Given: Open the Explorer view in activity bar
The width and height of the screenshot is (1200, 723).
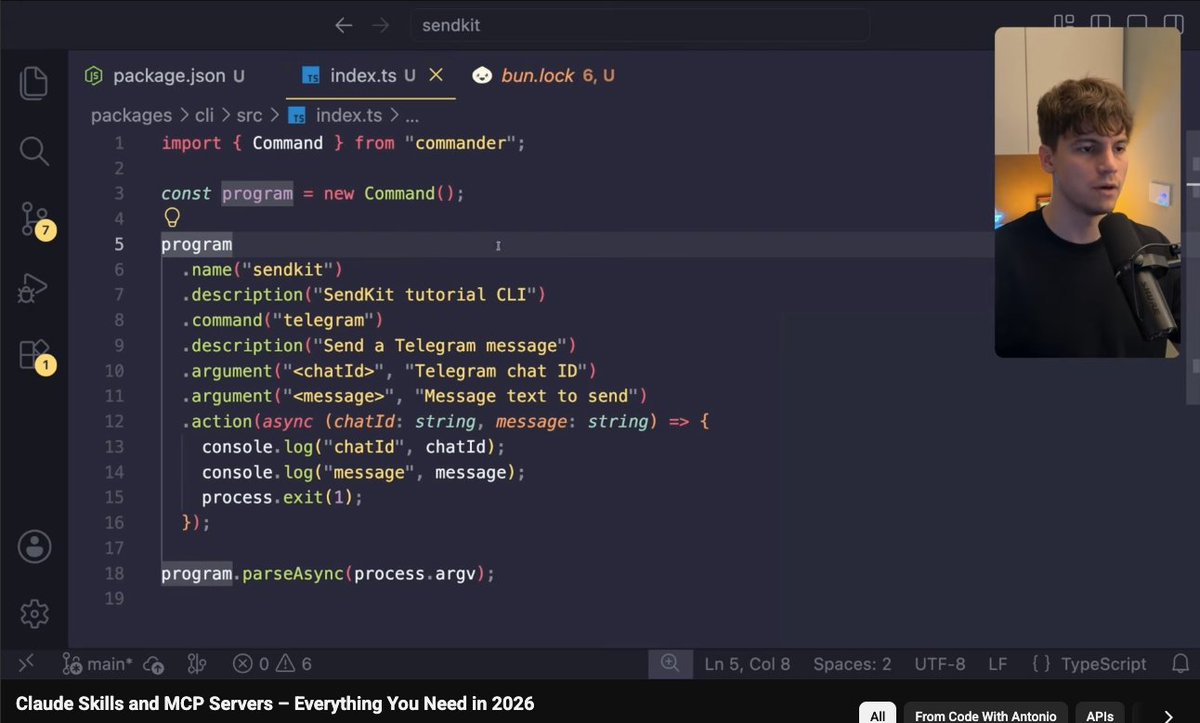Looking at the screenshot, I should (34, 82).
